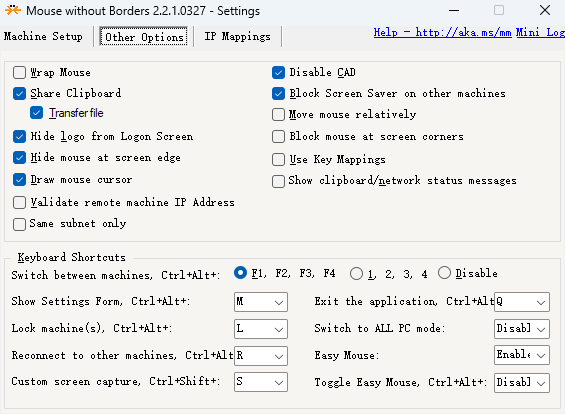The width and height of the screenshot is (565, 414).
Task: Select the 1, 2, 3, 4 radio button
Action: click(x=356, y=273)
